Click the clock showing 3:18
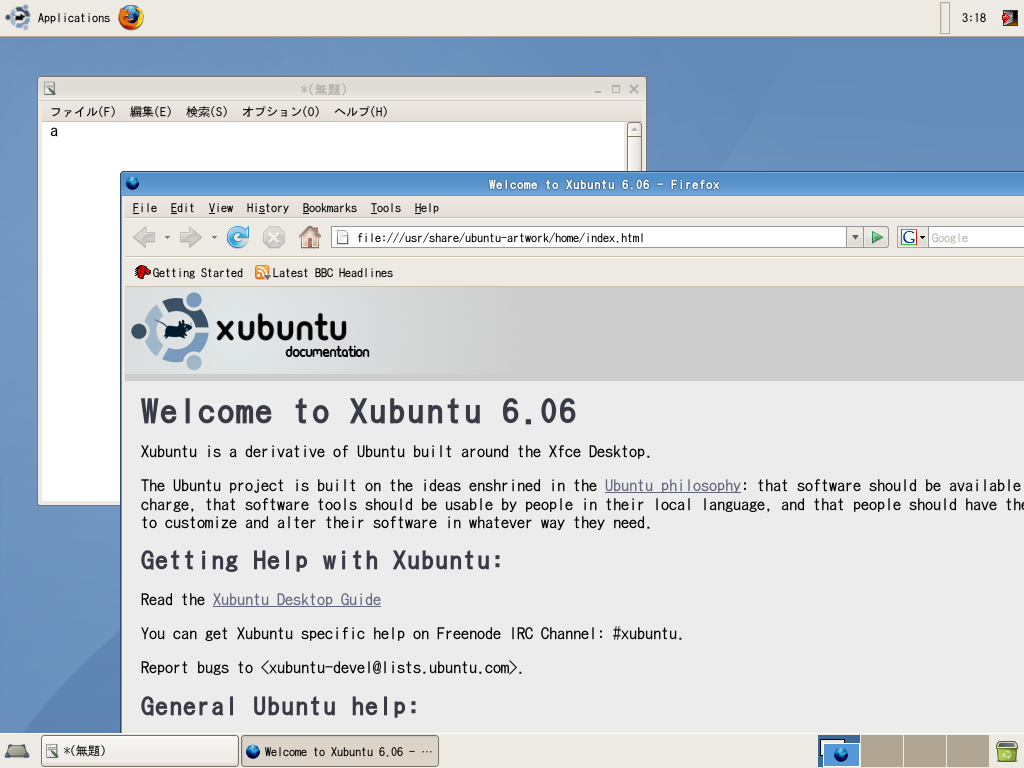The width and height of the screenshot is (1024, 768). tap(973, 18)
